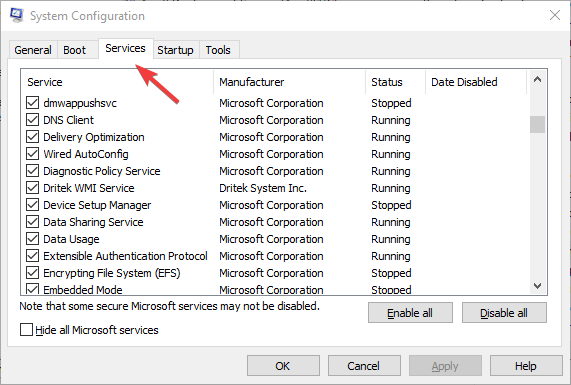The image size is (571, 385).
Task: Uncheck Data Sharing Service
Action: pos(32,222)
